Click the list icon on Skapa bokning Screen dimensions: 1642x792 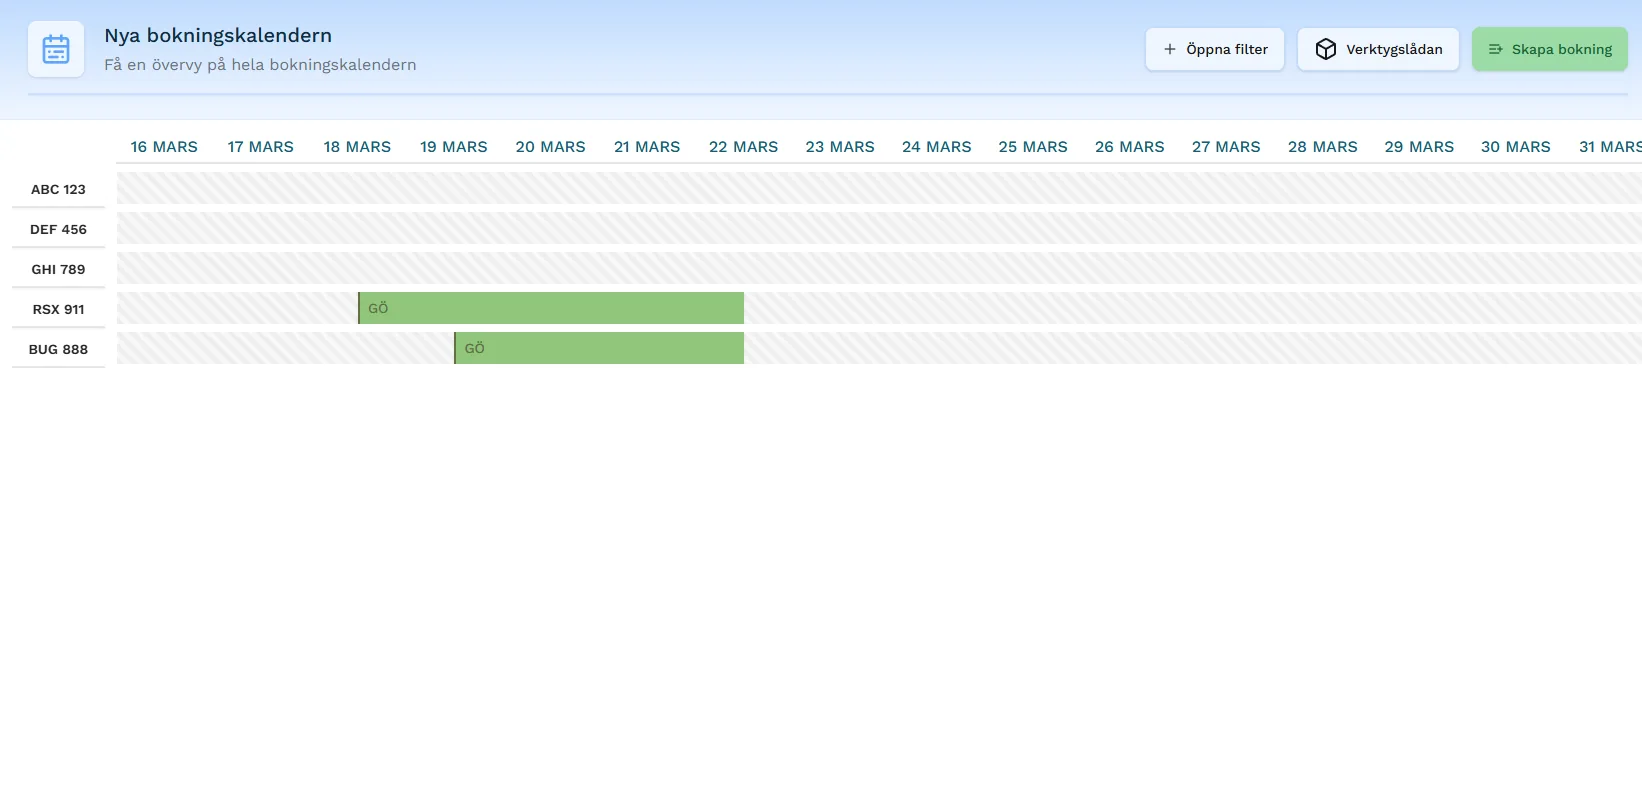pyautogui.click(x=1495, y=49)
